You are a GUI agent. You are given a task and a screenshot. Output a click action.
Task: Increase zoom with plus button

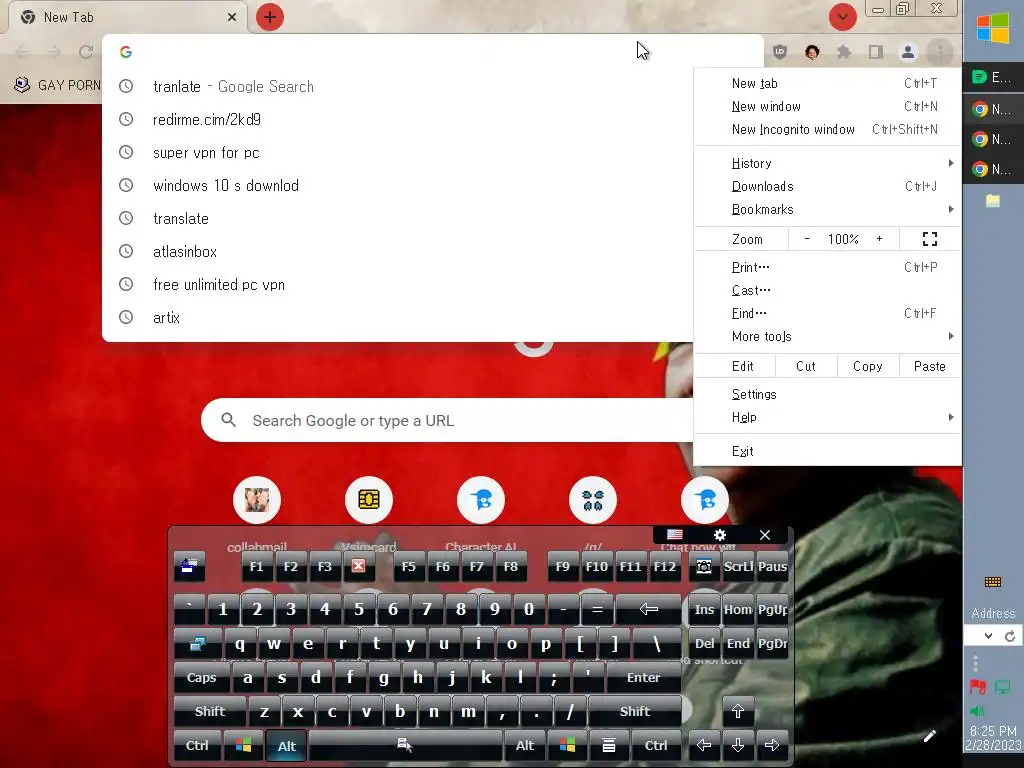tap(880, 239)
